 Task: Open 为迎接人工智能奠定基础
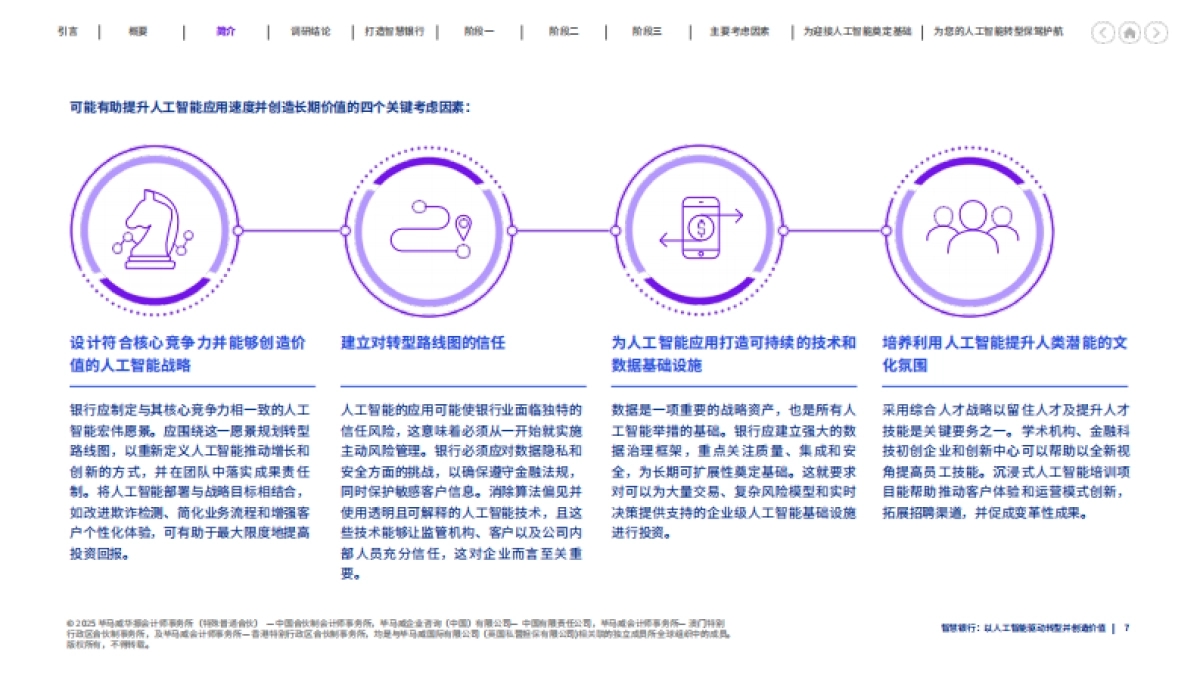click(x=855, y=31)
